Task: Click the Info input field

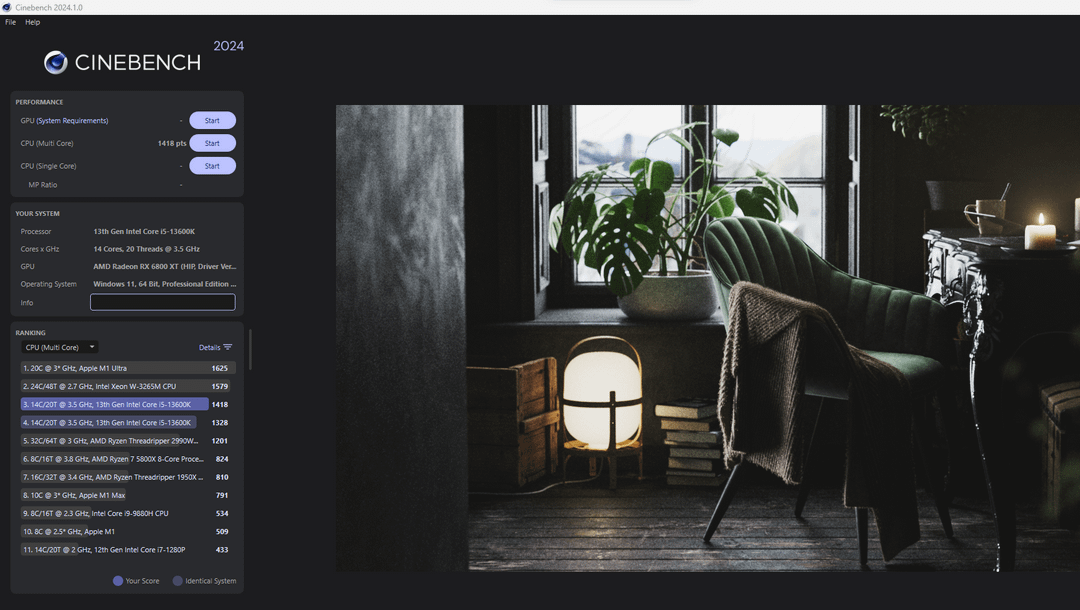Action: click(163, 302)
